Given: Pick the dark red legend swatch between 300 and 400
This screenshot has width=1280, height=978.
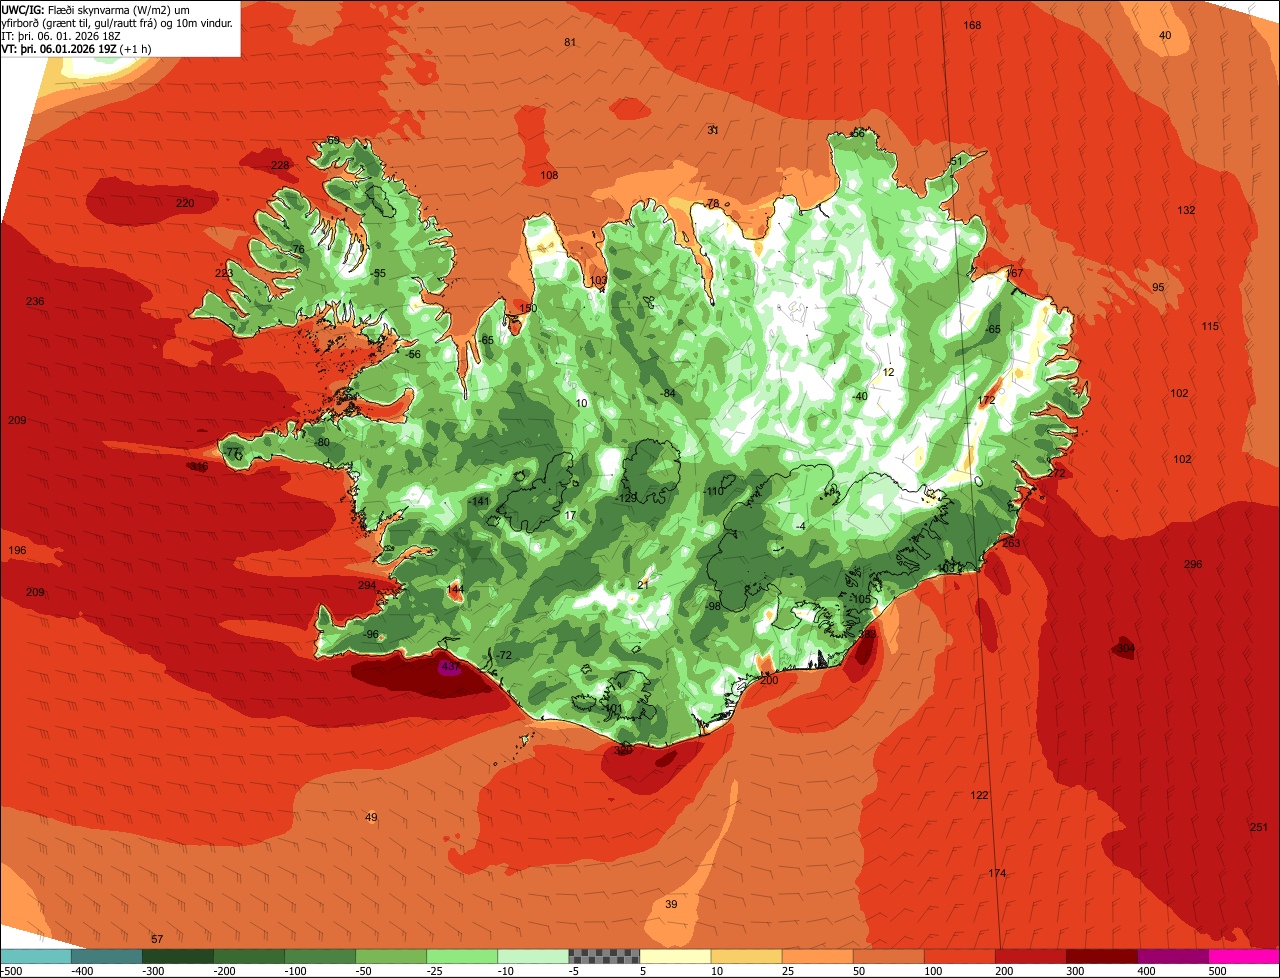Looking at the screenshot, I should [x=1102, y=956].
